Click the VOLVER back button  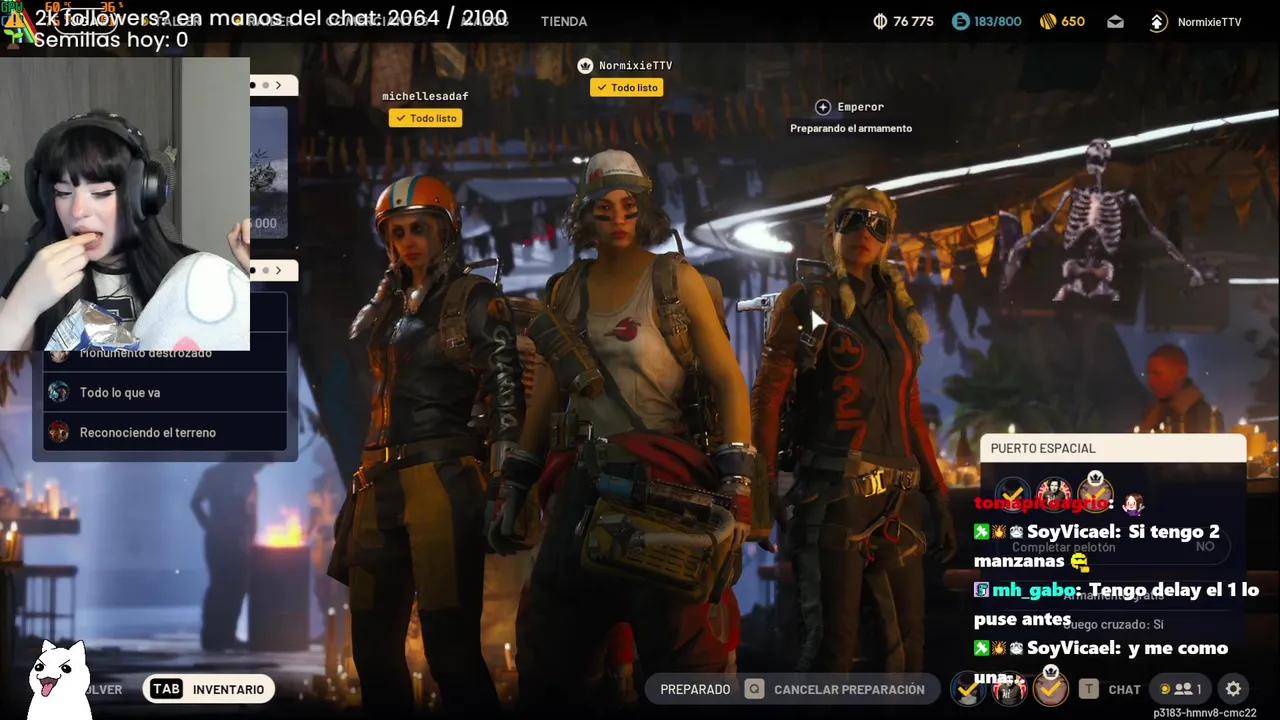(x=102, y=690)
